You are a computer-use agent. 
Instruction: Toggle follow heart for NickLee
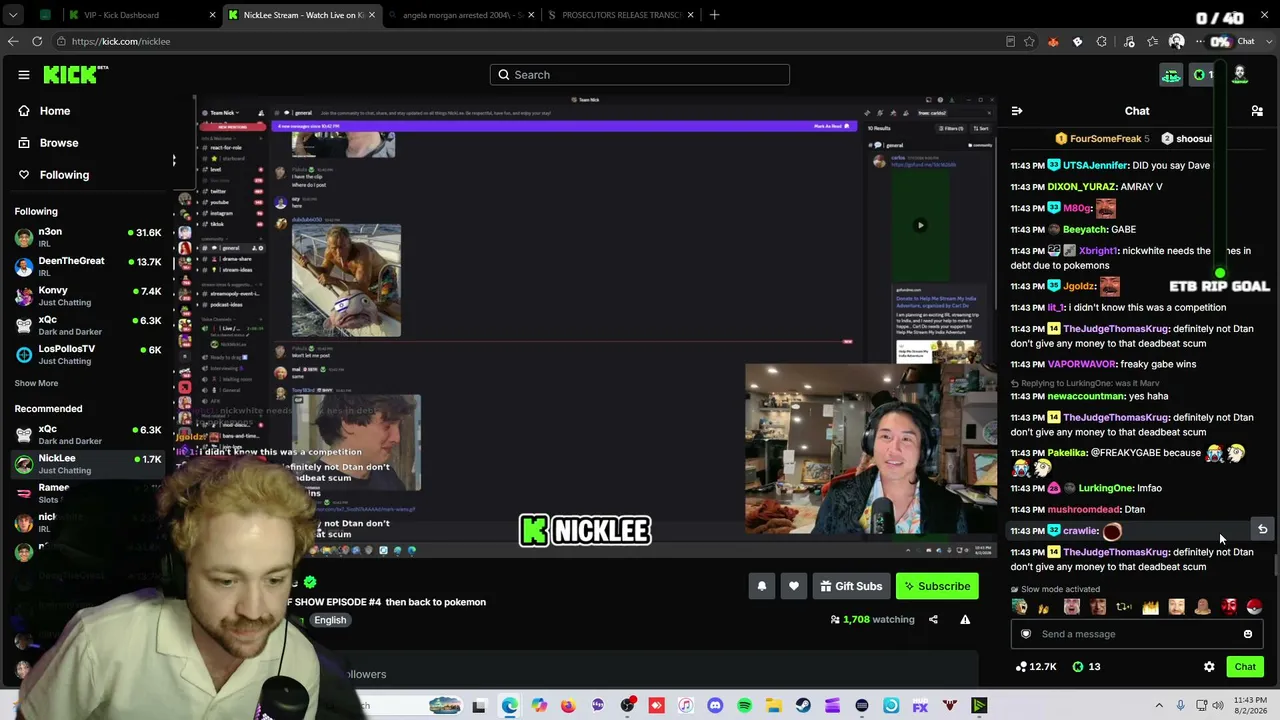(x=794, y=587)
